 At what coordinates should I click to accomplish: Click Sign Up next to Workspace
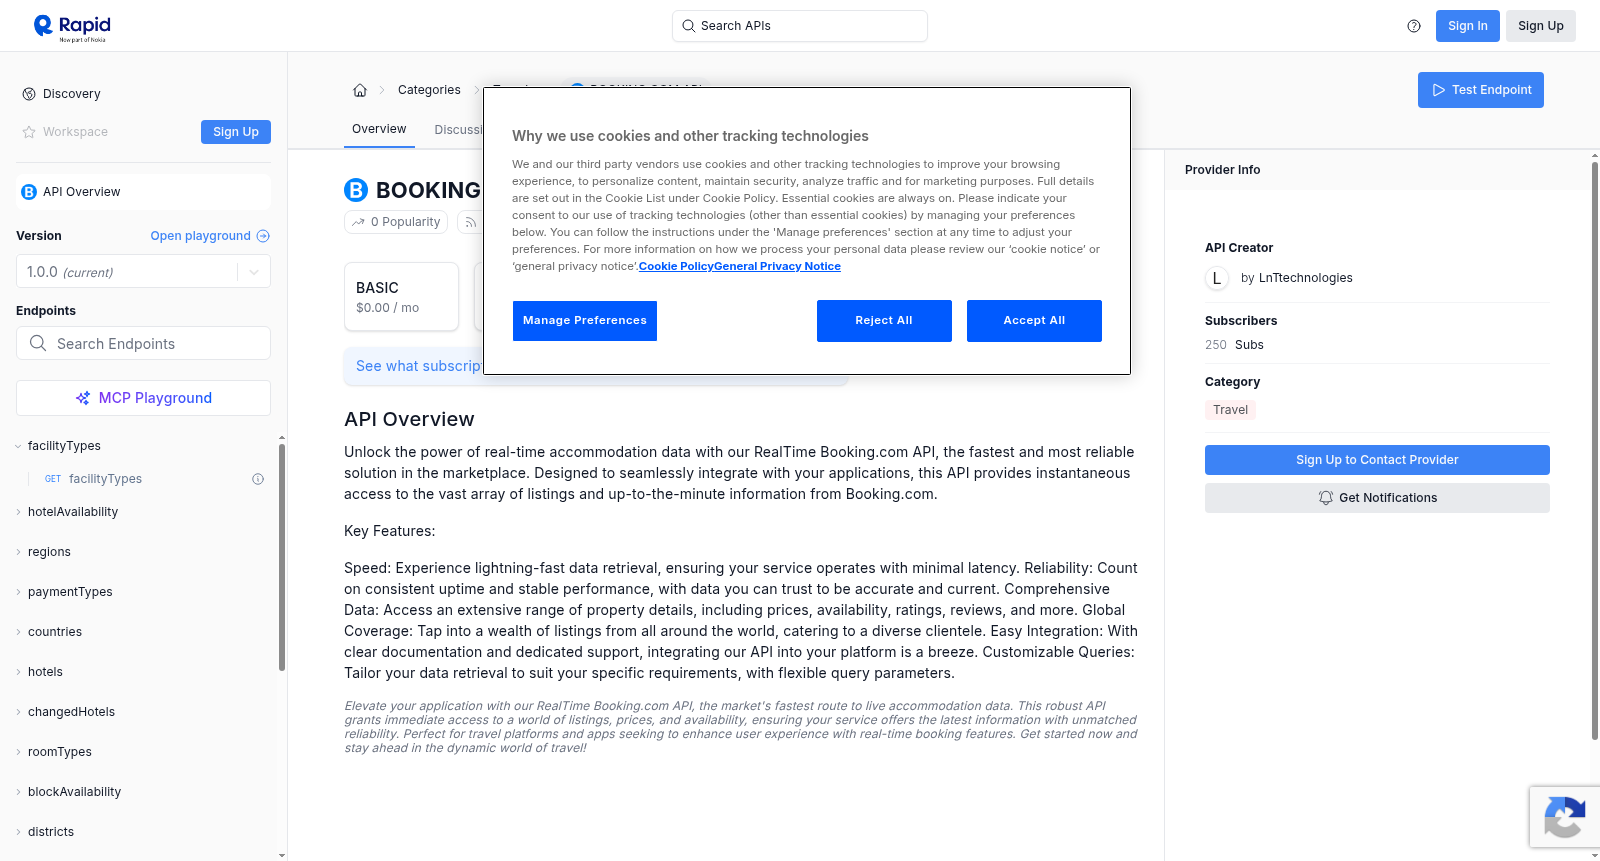pos(236,132)
